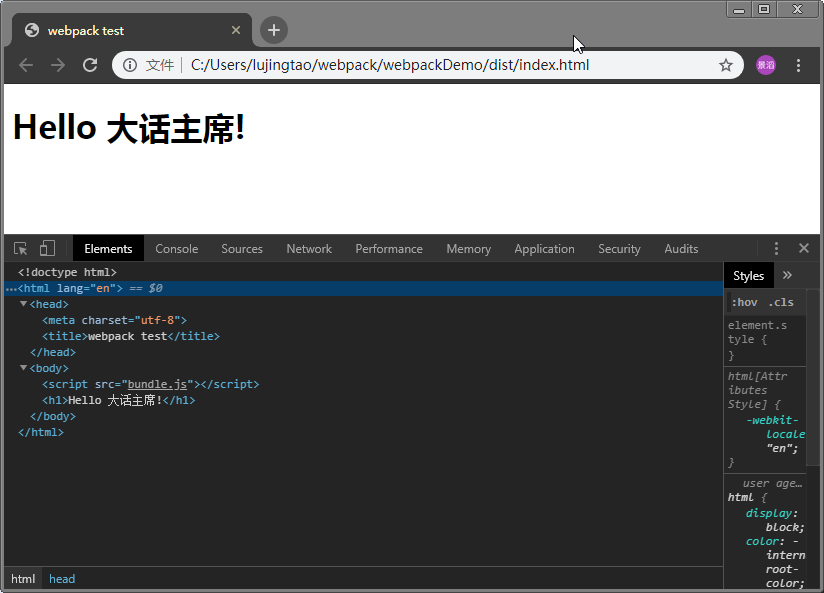The width and height of the screenshot is (824, 593).
Task: Select the title webpack test node
Action: pyautogui.click(x=131, y=336)
